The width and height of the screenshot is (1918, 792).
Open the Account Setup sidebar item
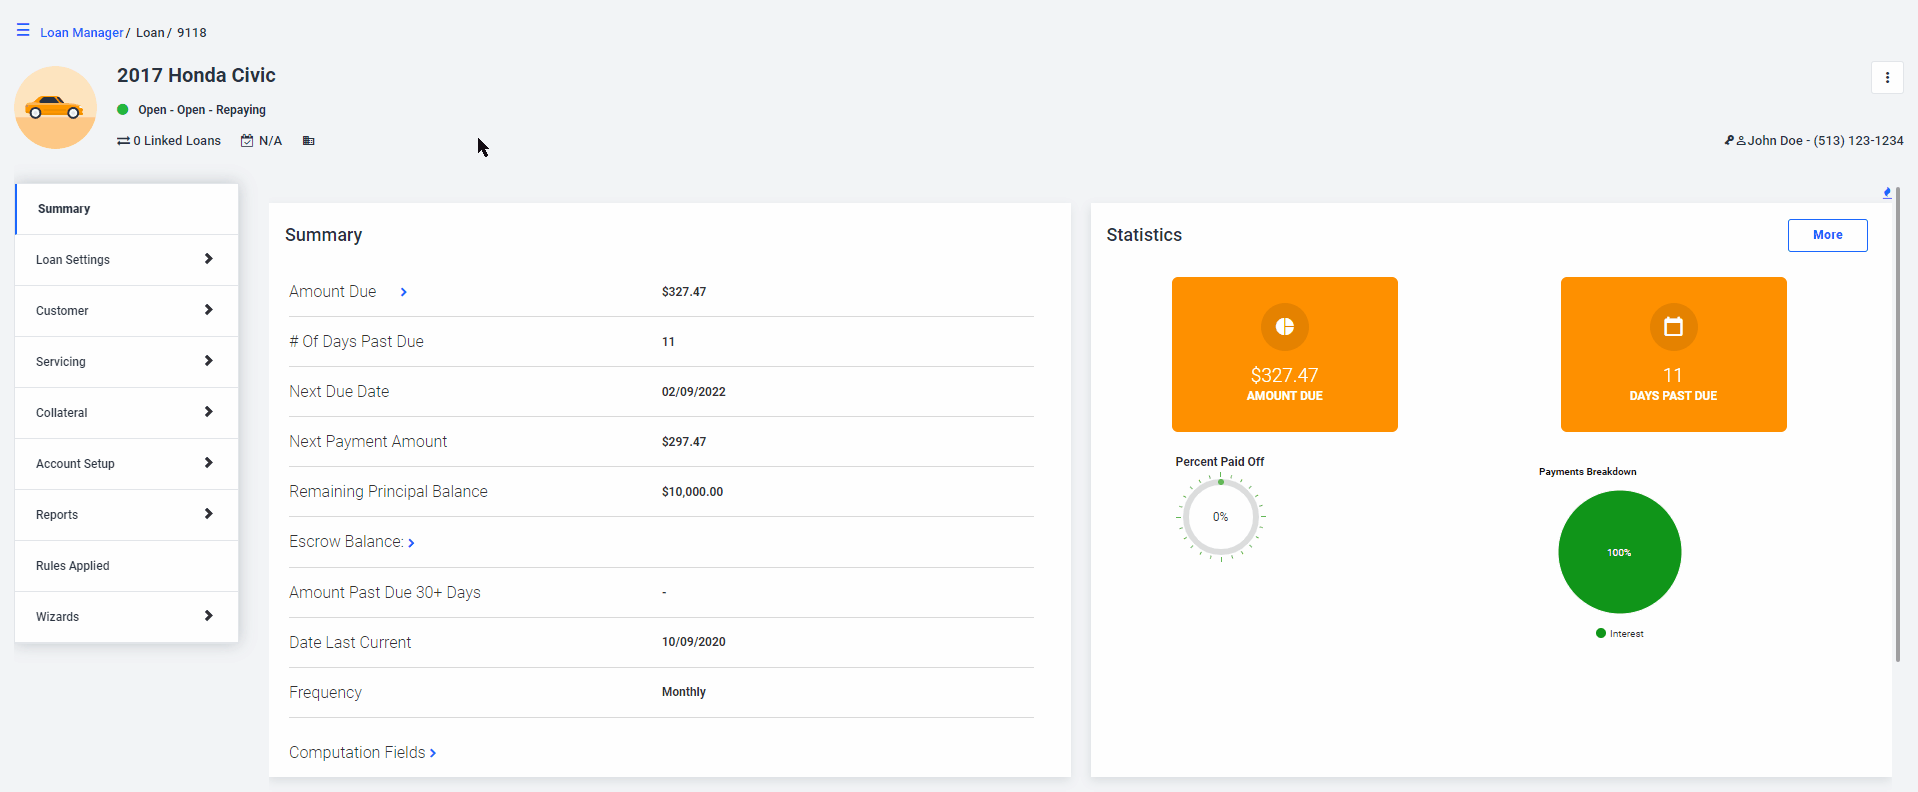(127, 464)
